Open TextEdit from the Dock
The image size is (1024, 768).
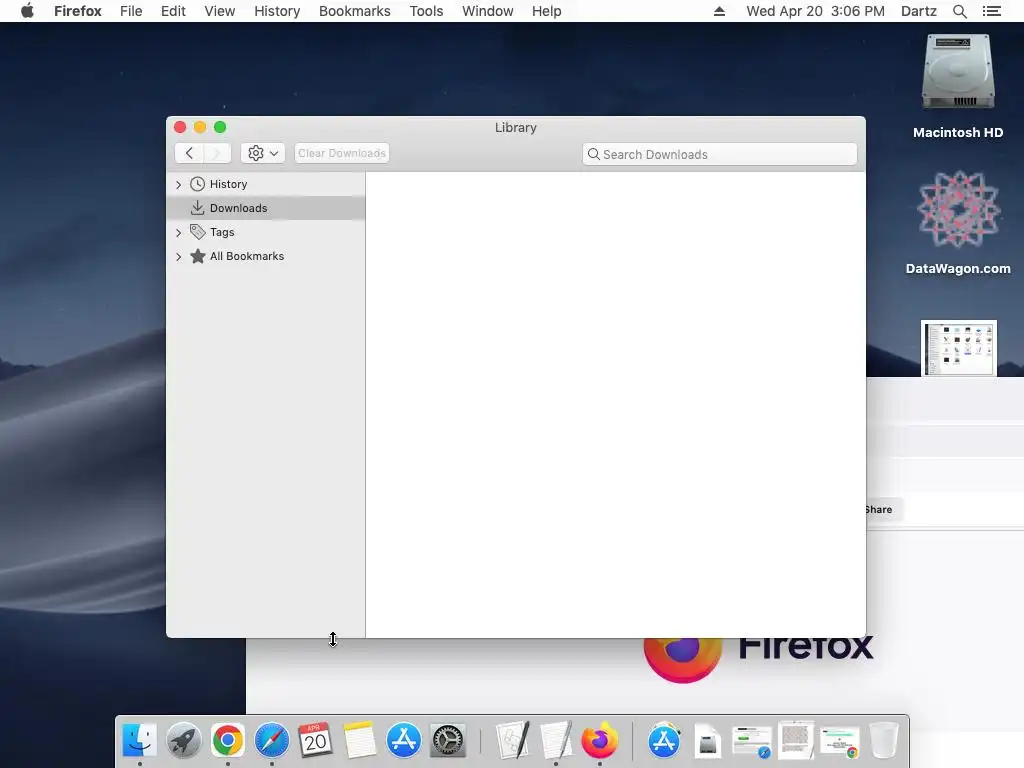(556, 741)
